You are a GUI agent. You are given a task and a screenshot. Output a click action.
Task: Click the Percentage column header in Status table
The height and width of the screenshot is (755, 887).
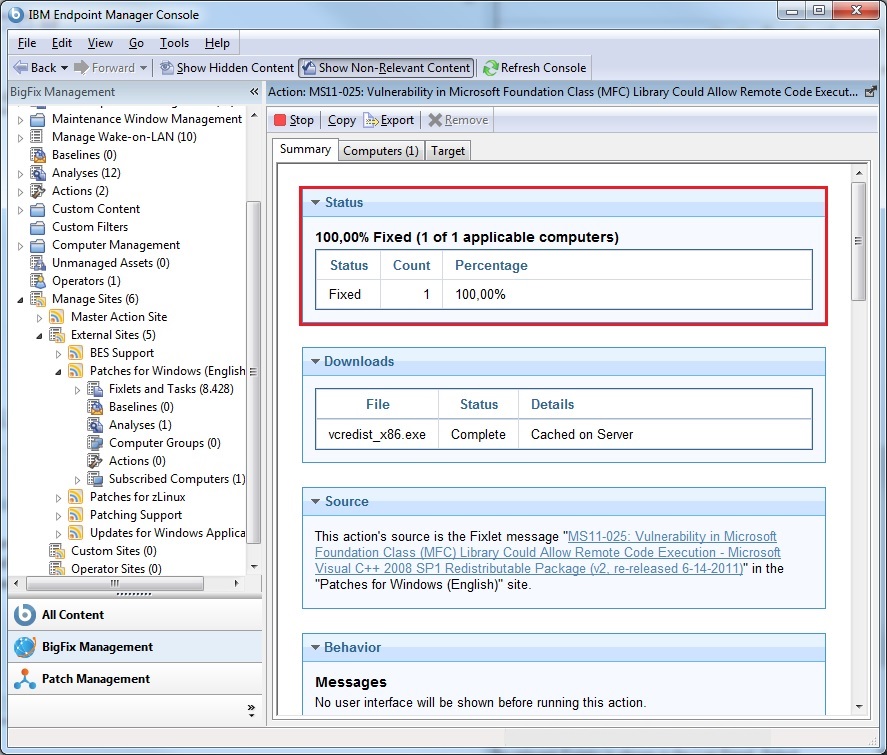(491, 265)
